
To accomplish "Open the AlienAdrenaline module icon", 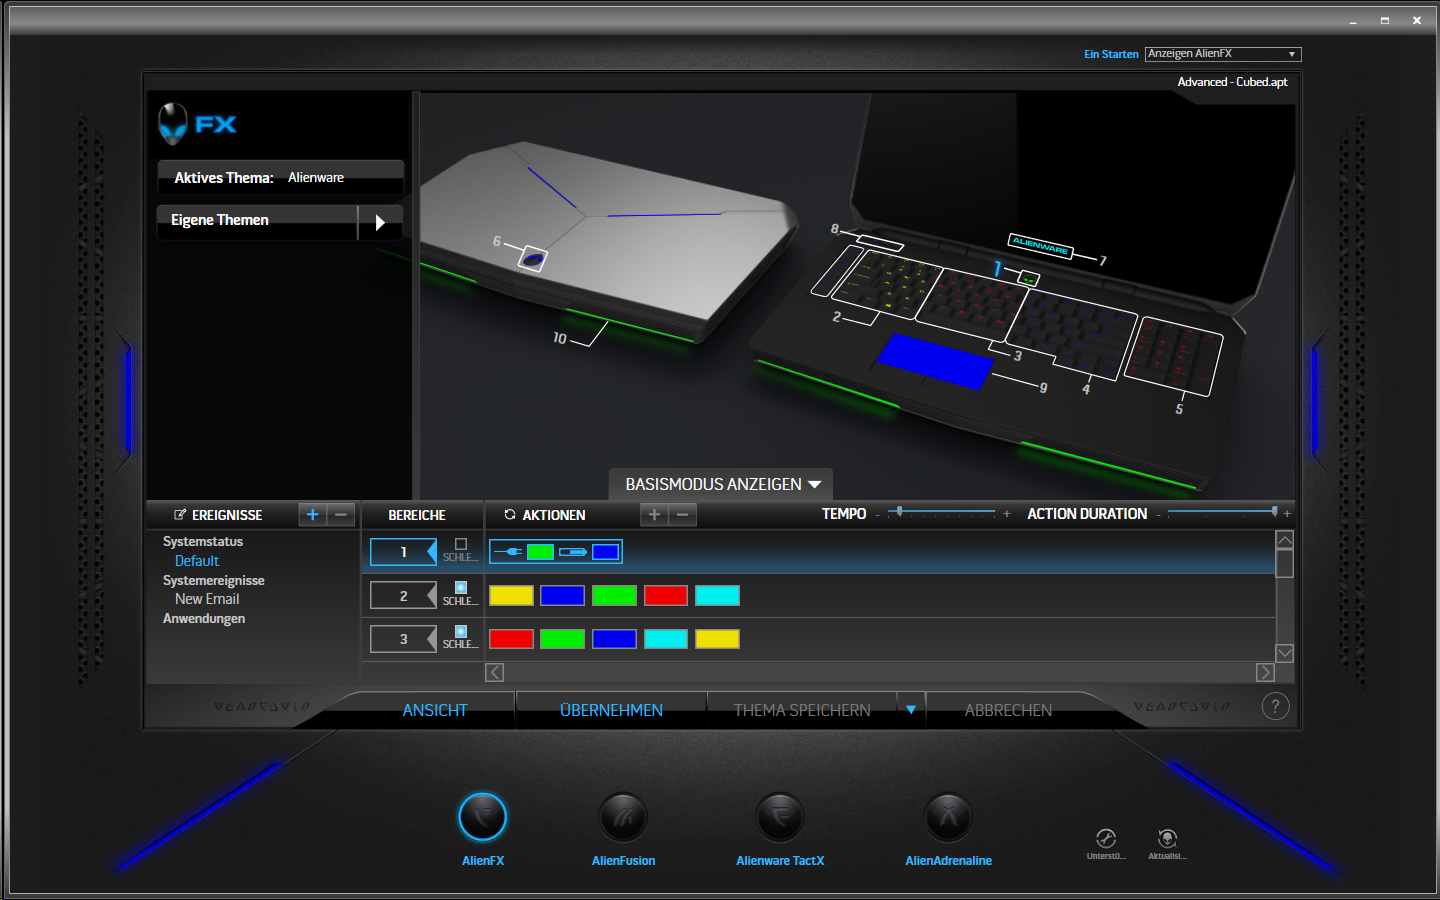I will pos(948,817).
